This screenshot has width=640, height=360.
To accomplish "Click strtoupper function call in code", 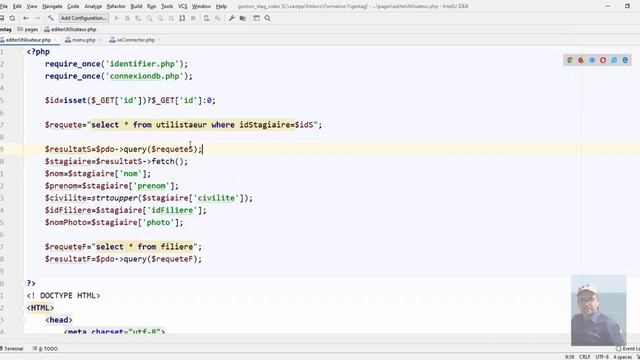I will tap(114, 198).
